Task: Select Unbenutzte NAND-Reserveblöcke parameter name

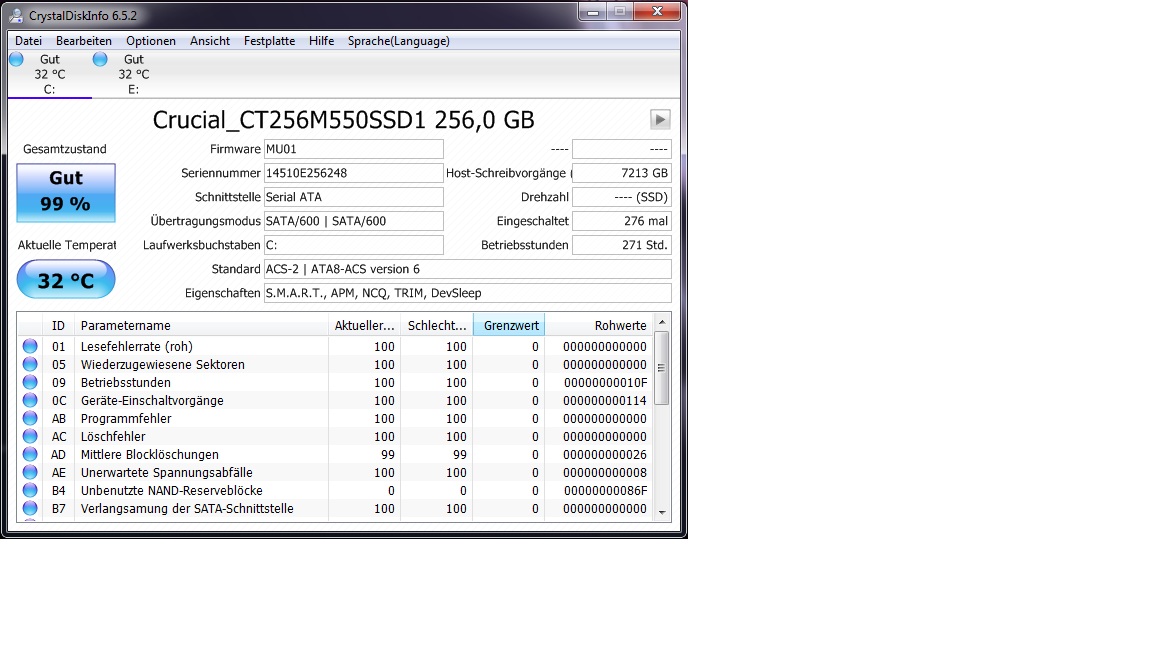Action: point(171,491)
